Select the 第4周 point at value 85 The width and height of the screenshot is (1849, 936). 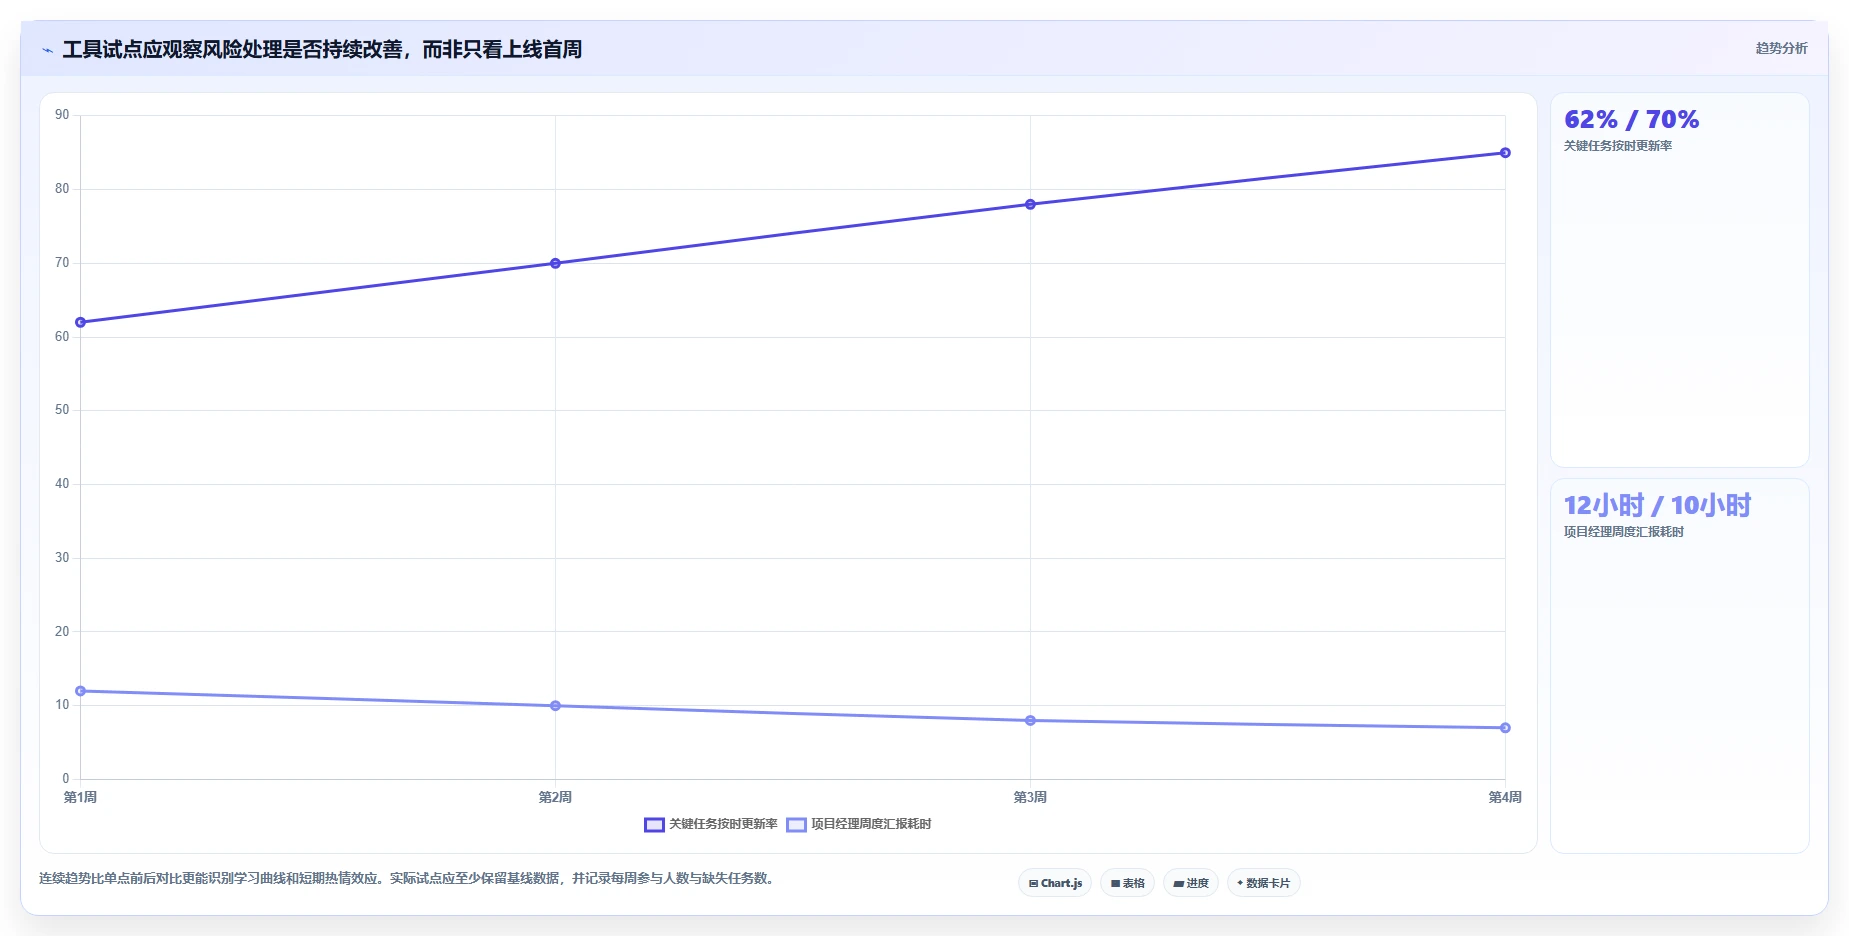click(1505, 153)
